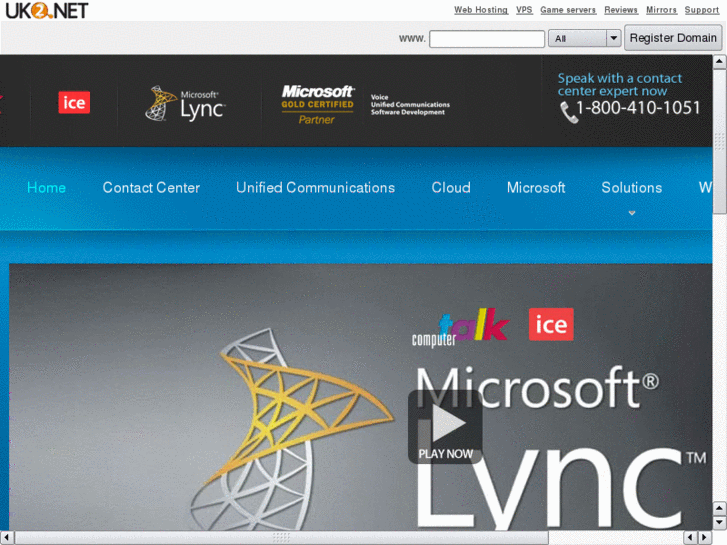Focus the www. domain name field

coord(487,38)
